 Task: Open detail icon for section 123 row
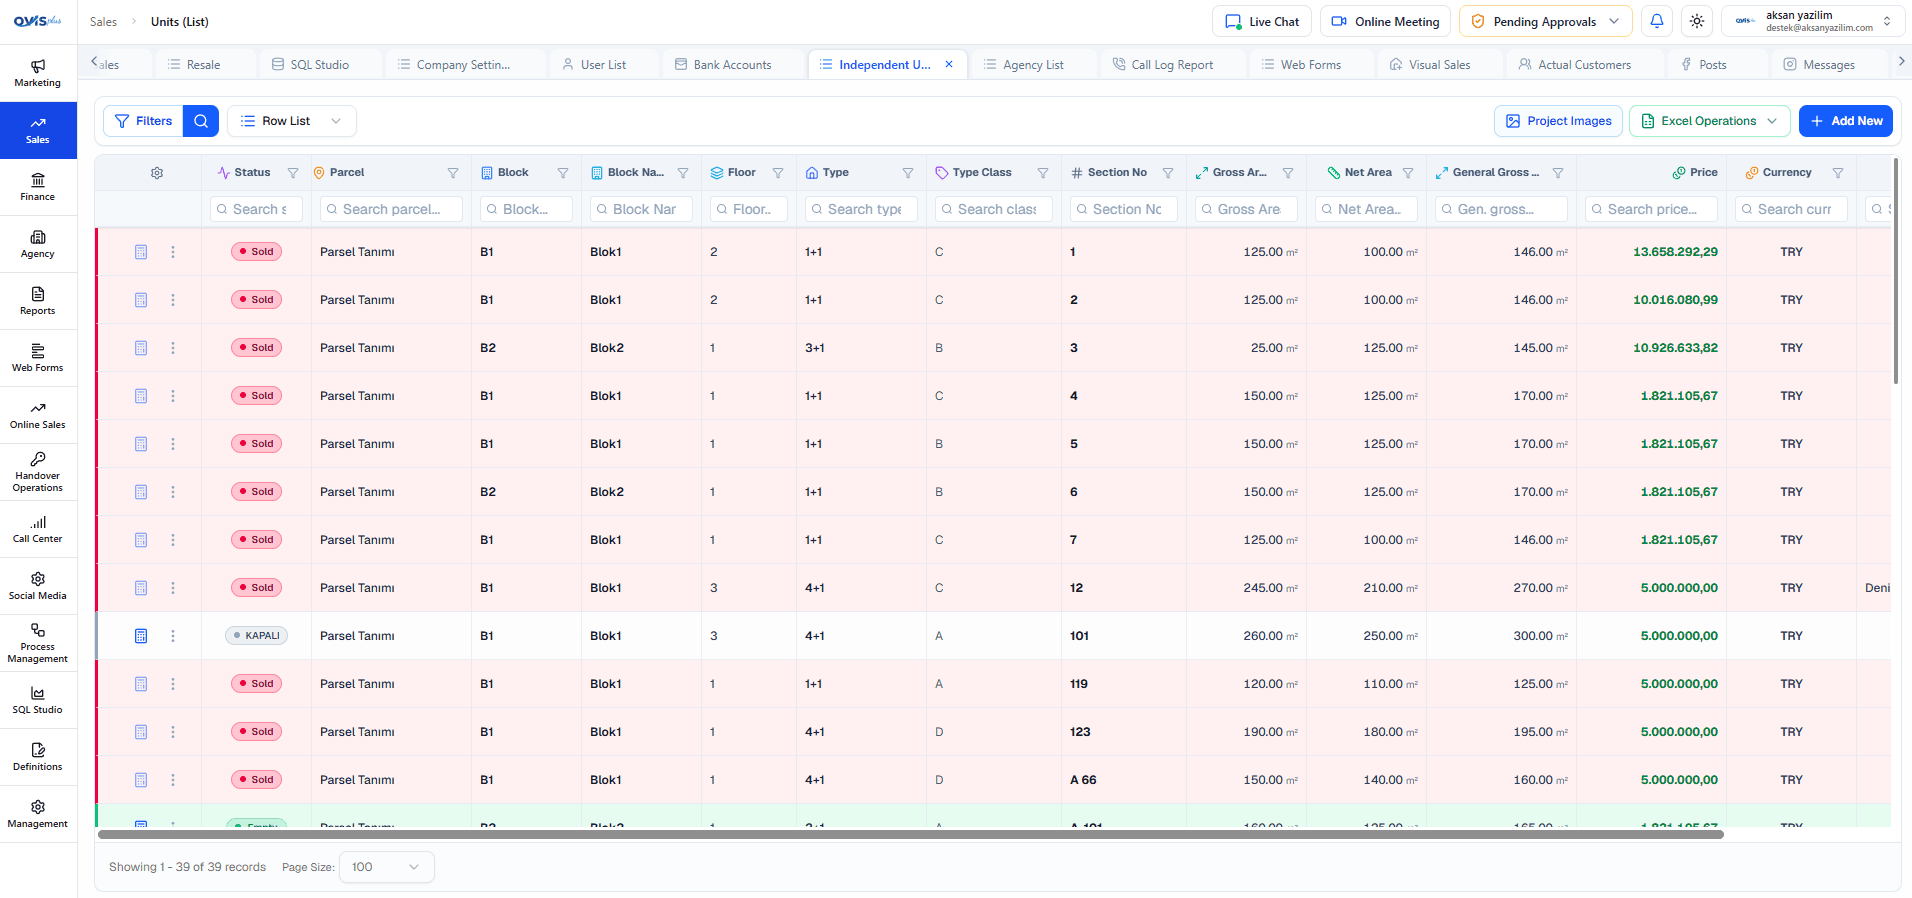pos(141,732)
